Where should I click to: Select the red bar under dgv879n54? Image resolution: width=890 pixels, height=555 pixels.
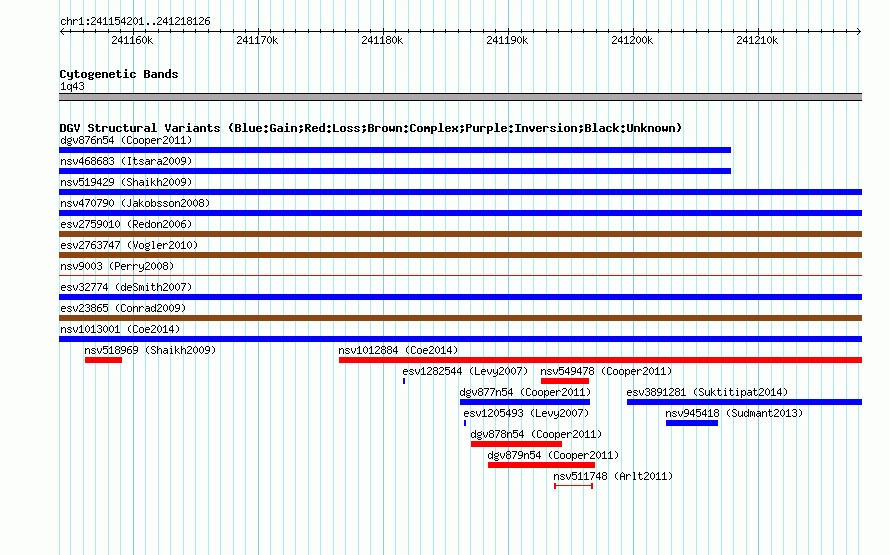coord(541,465)
